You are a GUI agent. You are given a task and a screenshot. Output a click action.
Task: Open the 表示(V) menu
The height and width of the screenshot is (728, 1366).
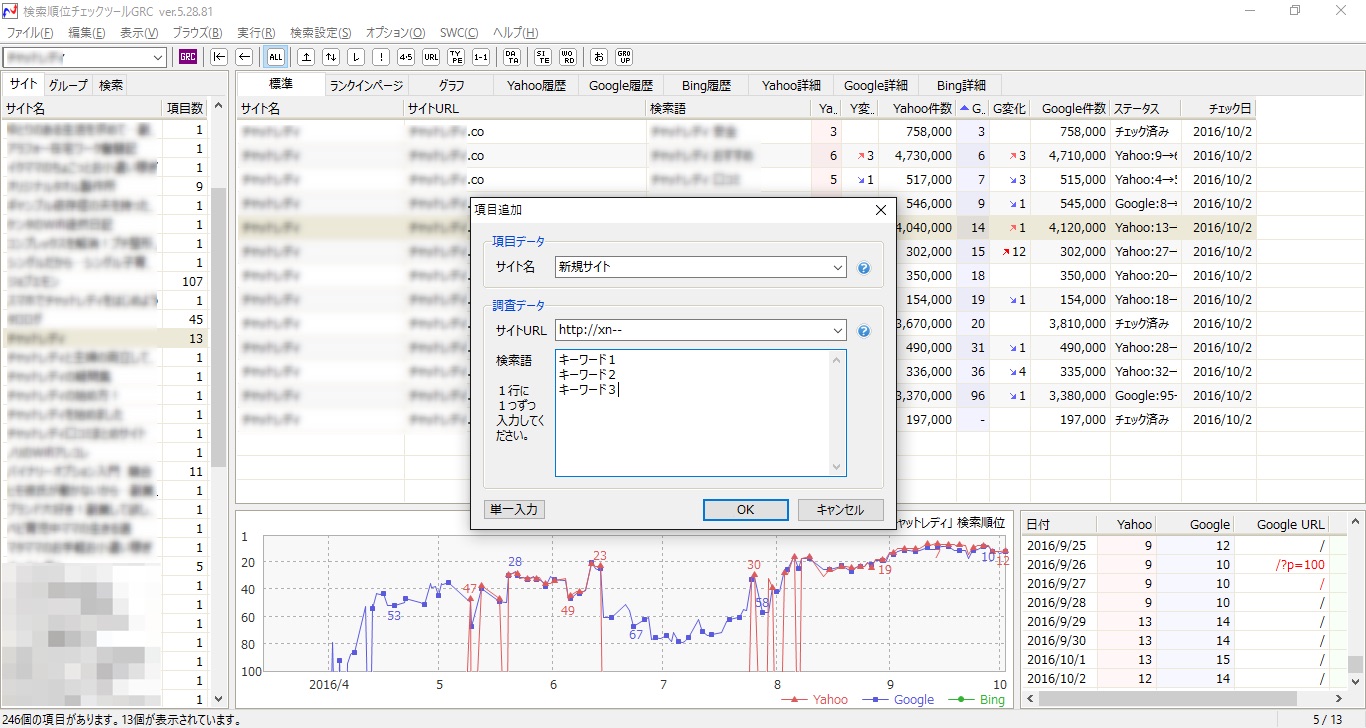tap(141, 33)
